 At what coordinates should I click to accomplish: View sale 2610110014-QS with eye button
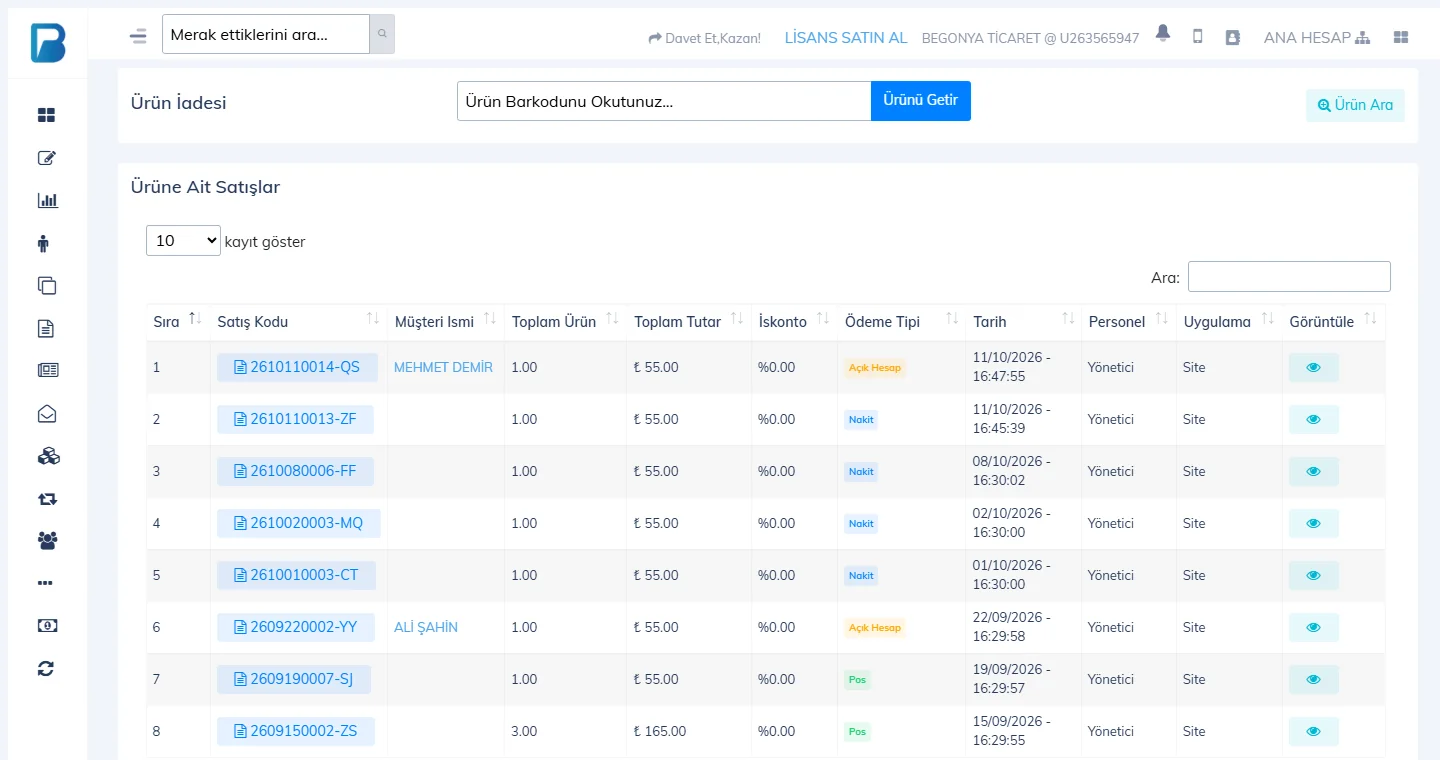tap(1313, 367)
